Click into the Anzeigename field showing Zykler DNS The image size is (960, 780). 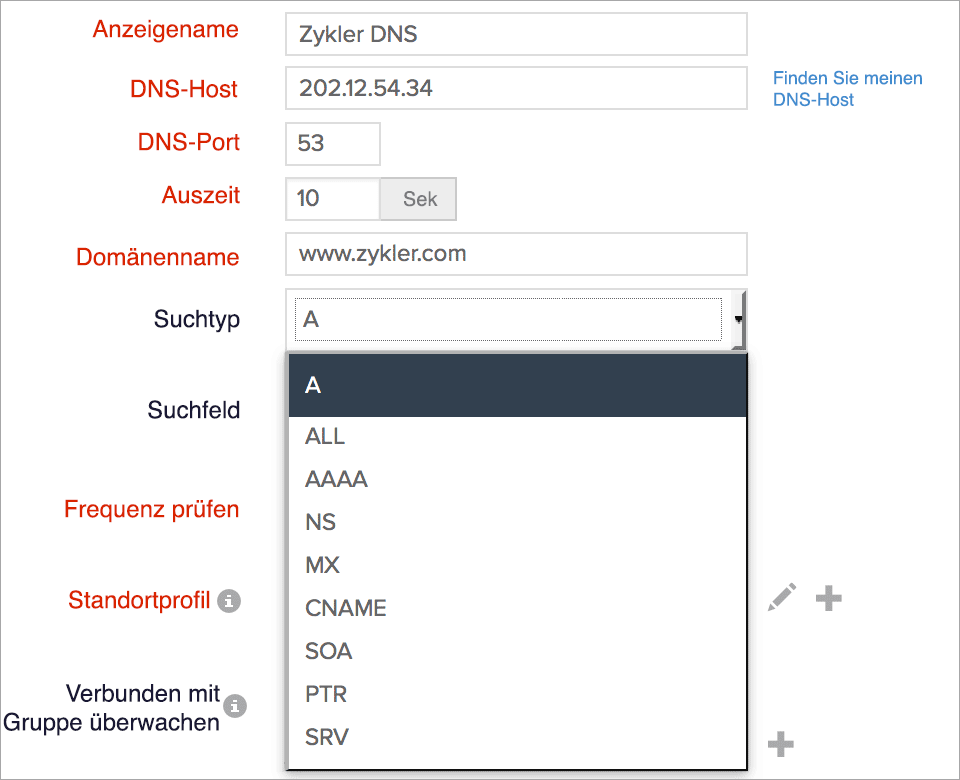click(x=516, y=33)
